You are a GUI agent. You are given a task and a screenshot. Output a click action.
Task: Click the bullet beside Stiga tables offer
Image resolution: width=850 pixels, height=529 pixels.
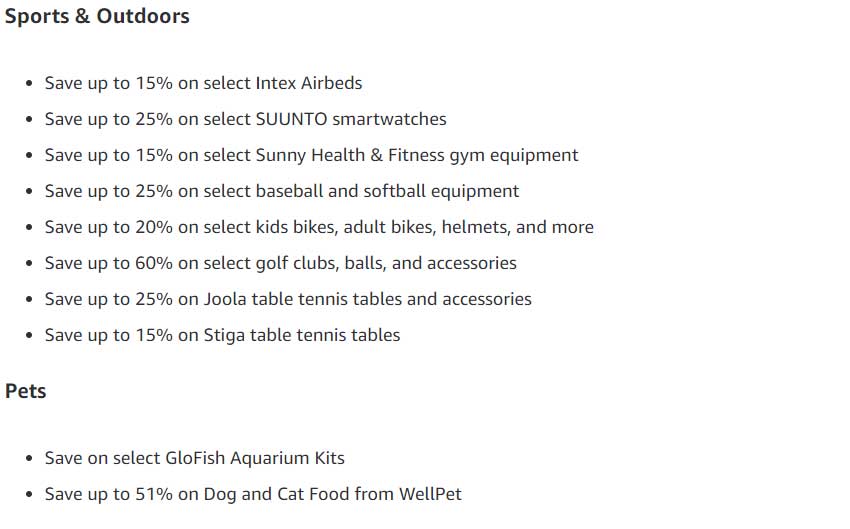coord(29,336)
